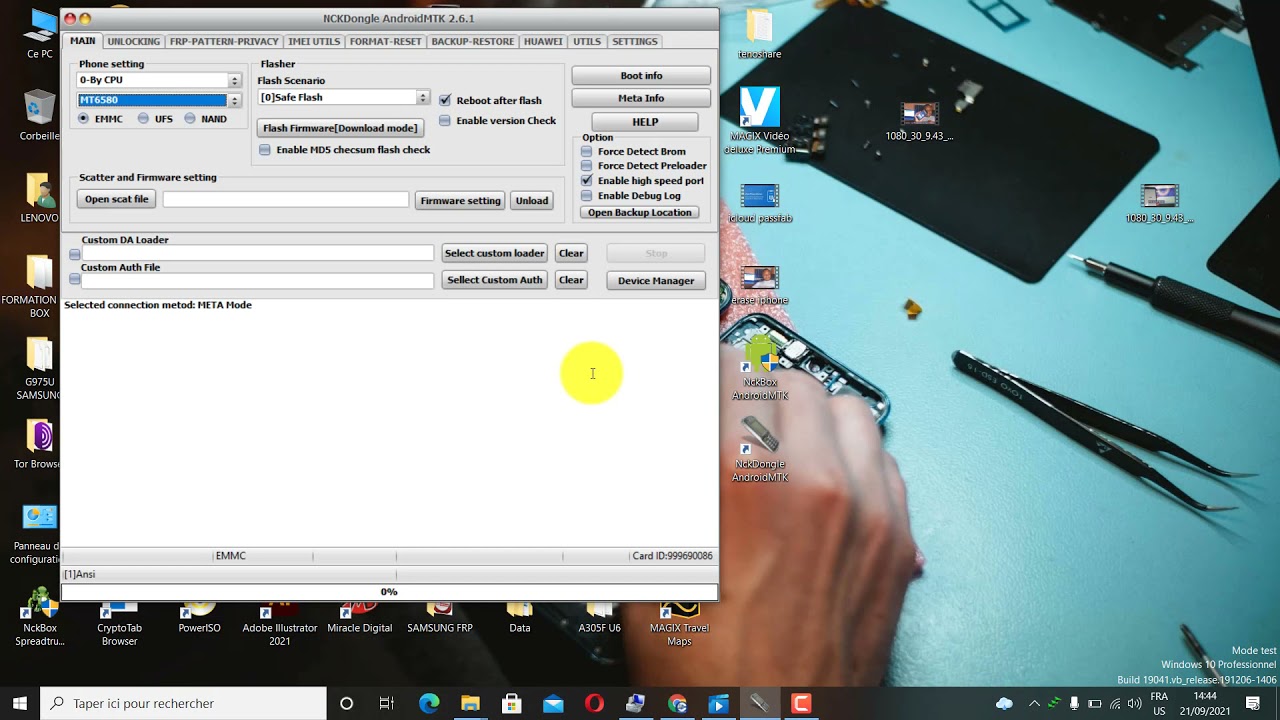The width and height of the screenshot is (1280, 720).
Task: Open the FRP-PATTERN-PRIVACY tab
Action: (x=224, y=42)
